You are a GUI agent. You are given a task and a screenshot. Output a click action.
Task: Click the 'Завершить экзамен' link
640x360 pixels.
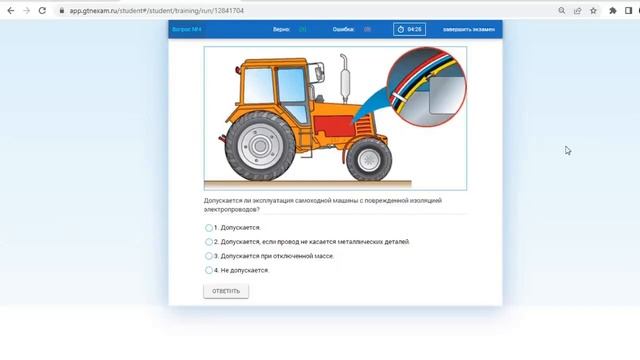(469, 29)
